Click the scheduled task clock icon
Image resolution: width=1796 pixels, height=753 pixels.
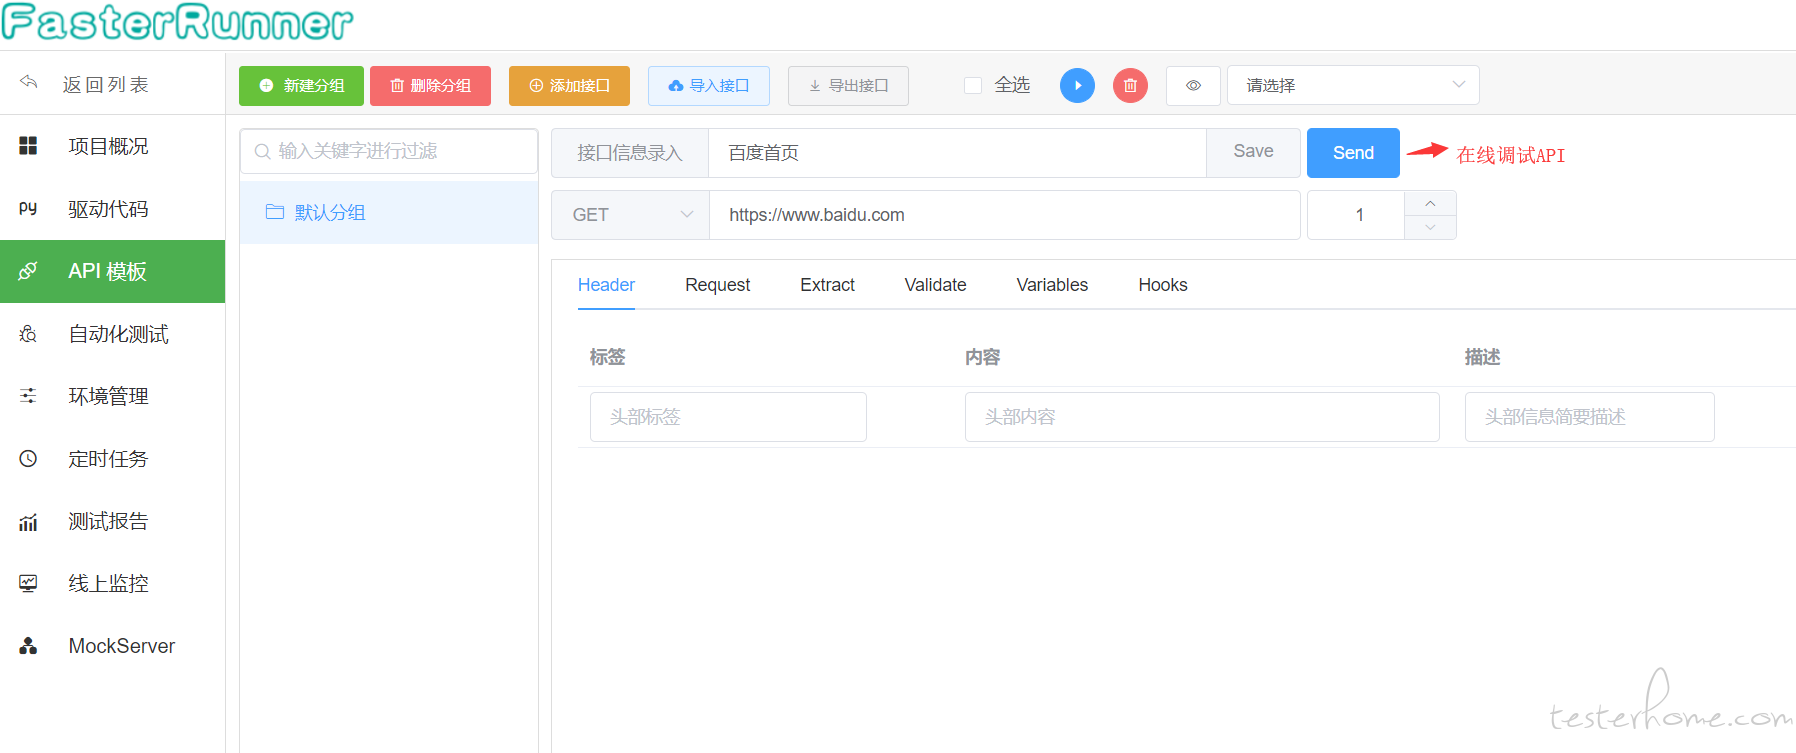28,459
